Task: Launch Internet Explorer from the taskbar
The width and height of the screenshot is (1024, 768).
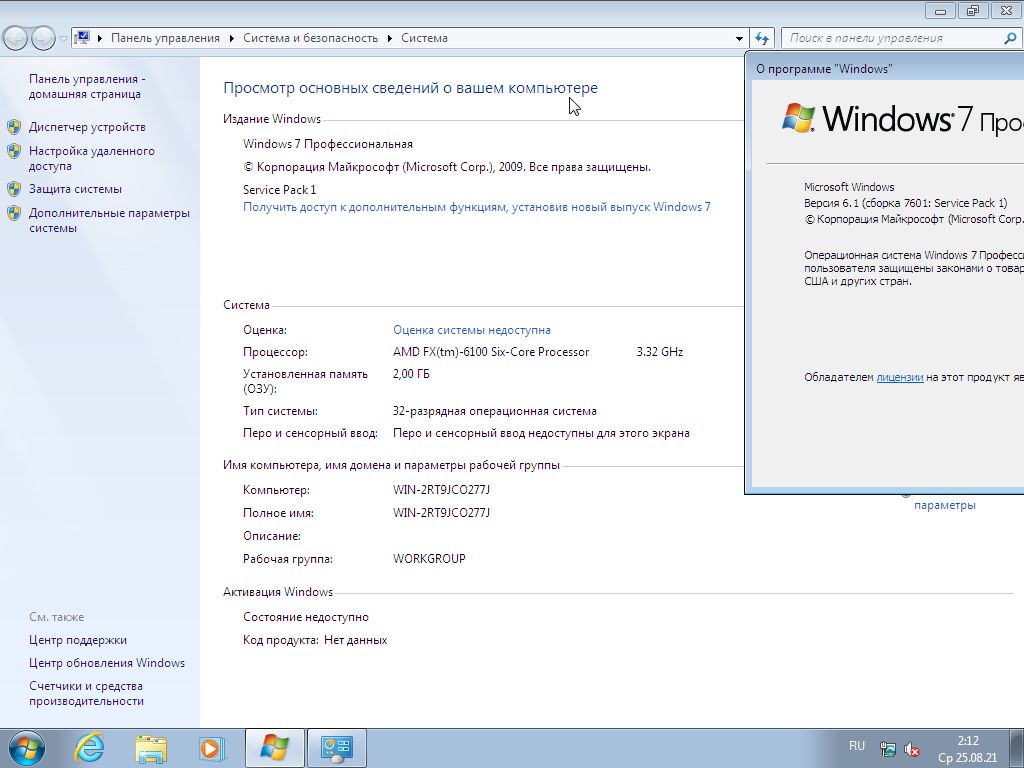Action: tap(89, 748)
